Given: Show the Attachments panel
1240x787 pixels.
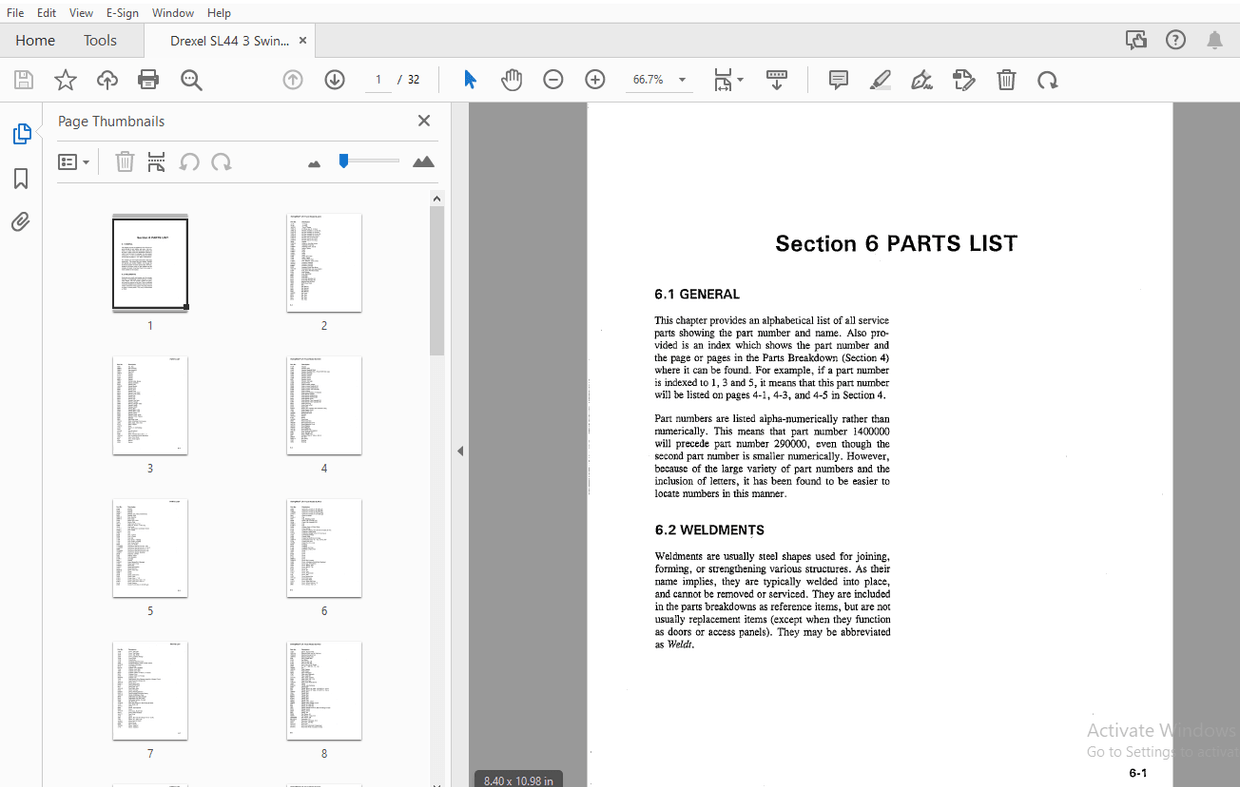Looking at the screenshot, I should 20,221.
